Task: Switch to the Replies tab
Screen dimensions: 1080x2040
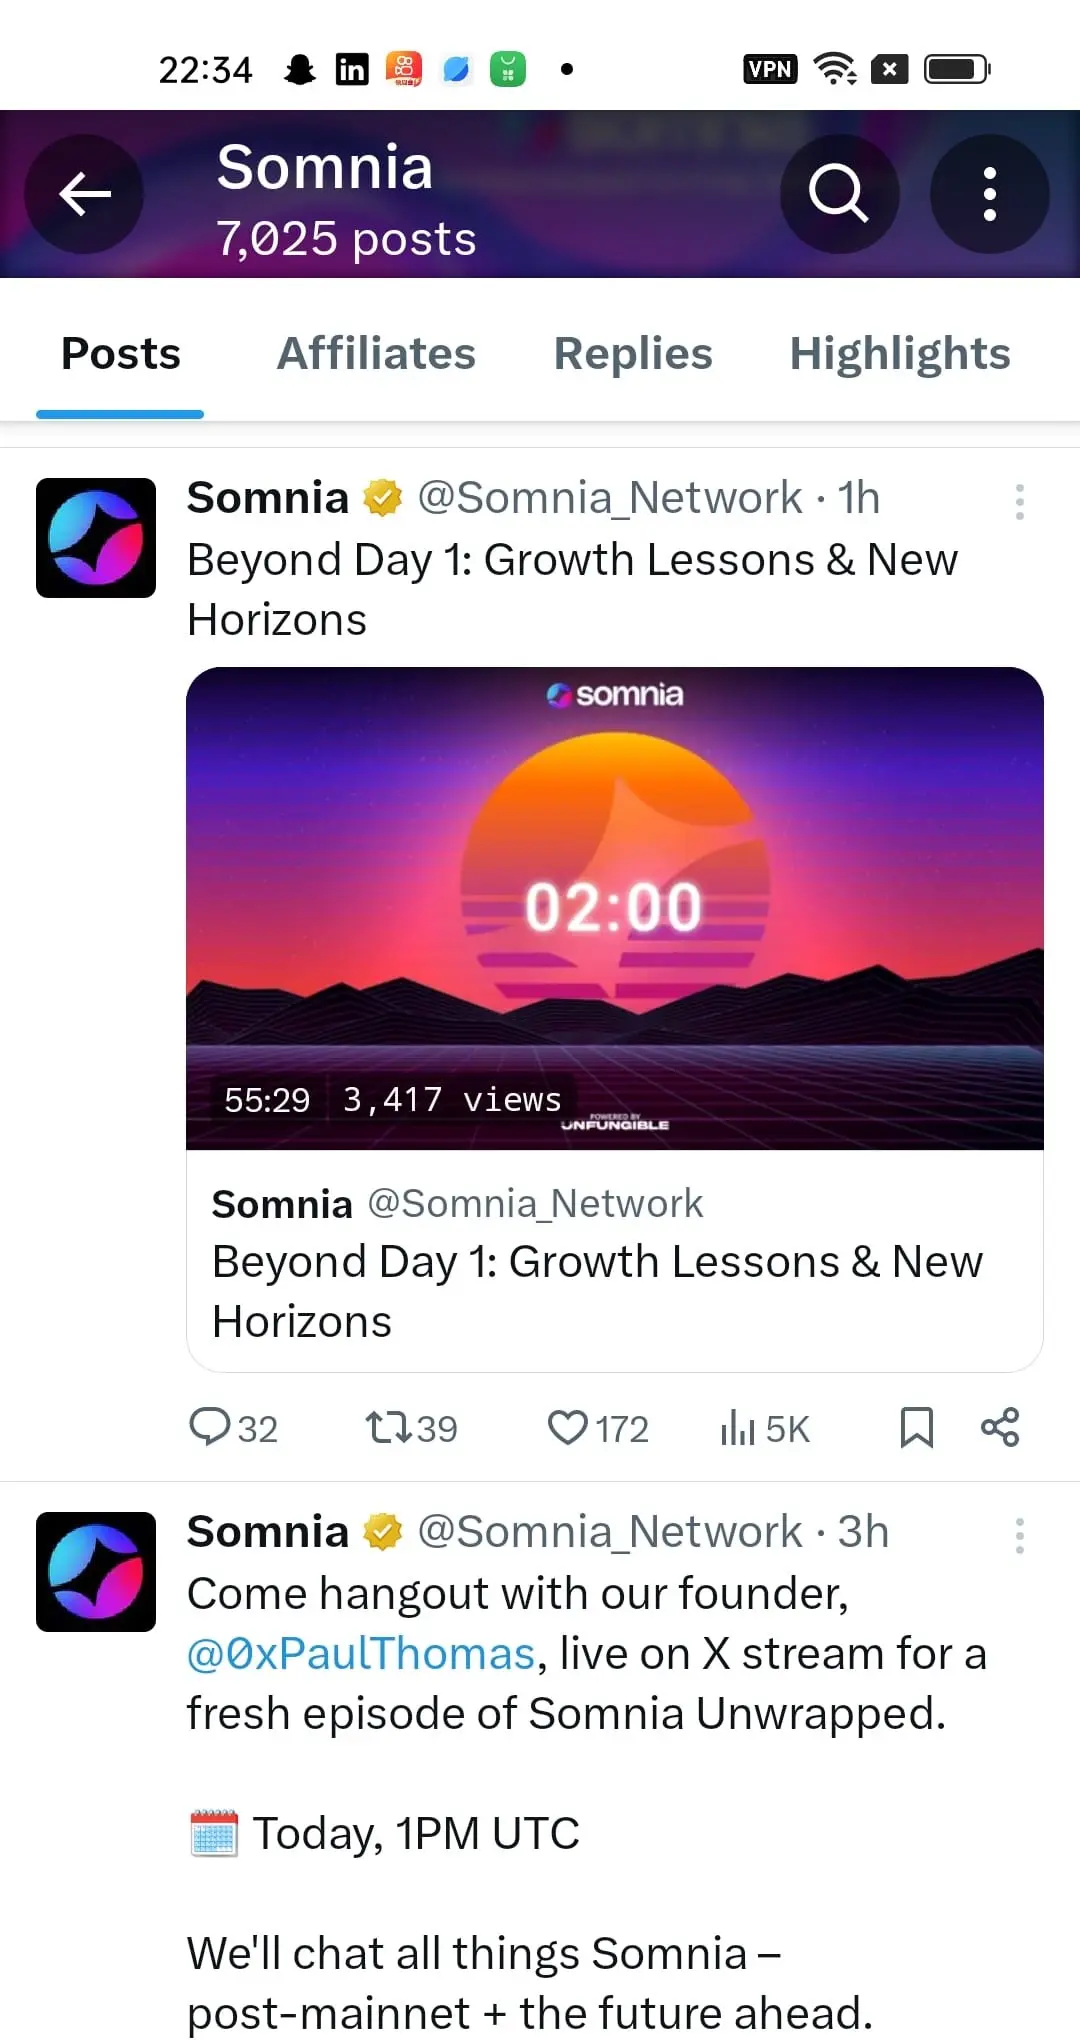Action: pos(633,354)
